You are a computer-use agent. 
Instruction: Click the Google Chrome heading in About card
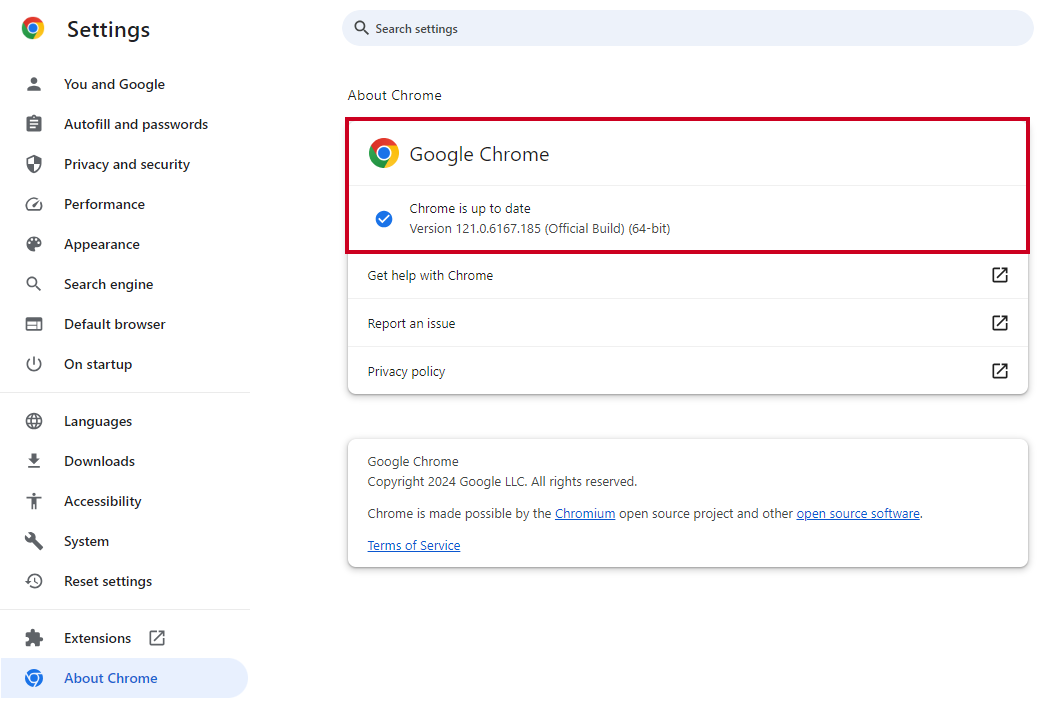click(x=479, y=154)
